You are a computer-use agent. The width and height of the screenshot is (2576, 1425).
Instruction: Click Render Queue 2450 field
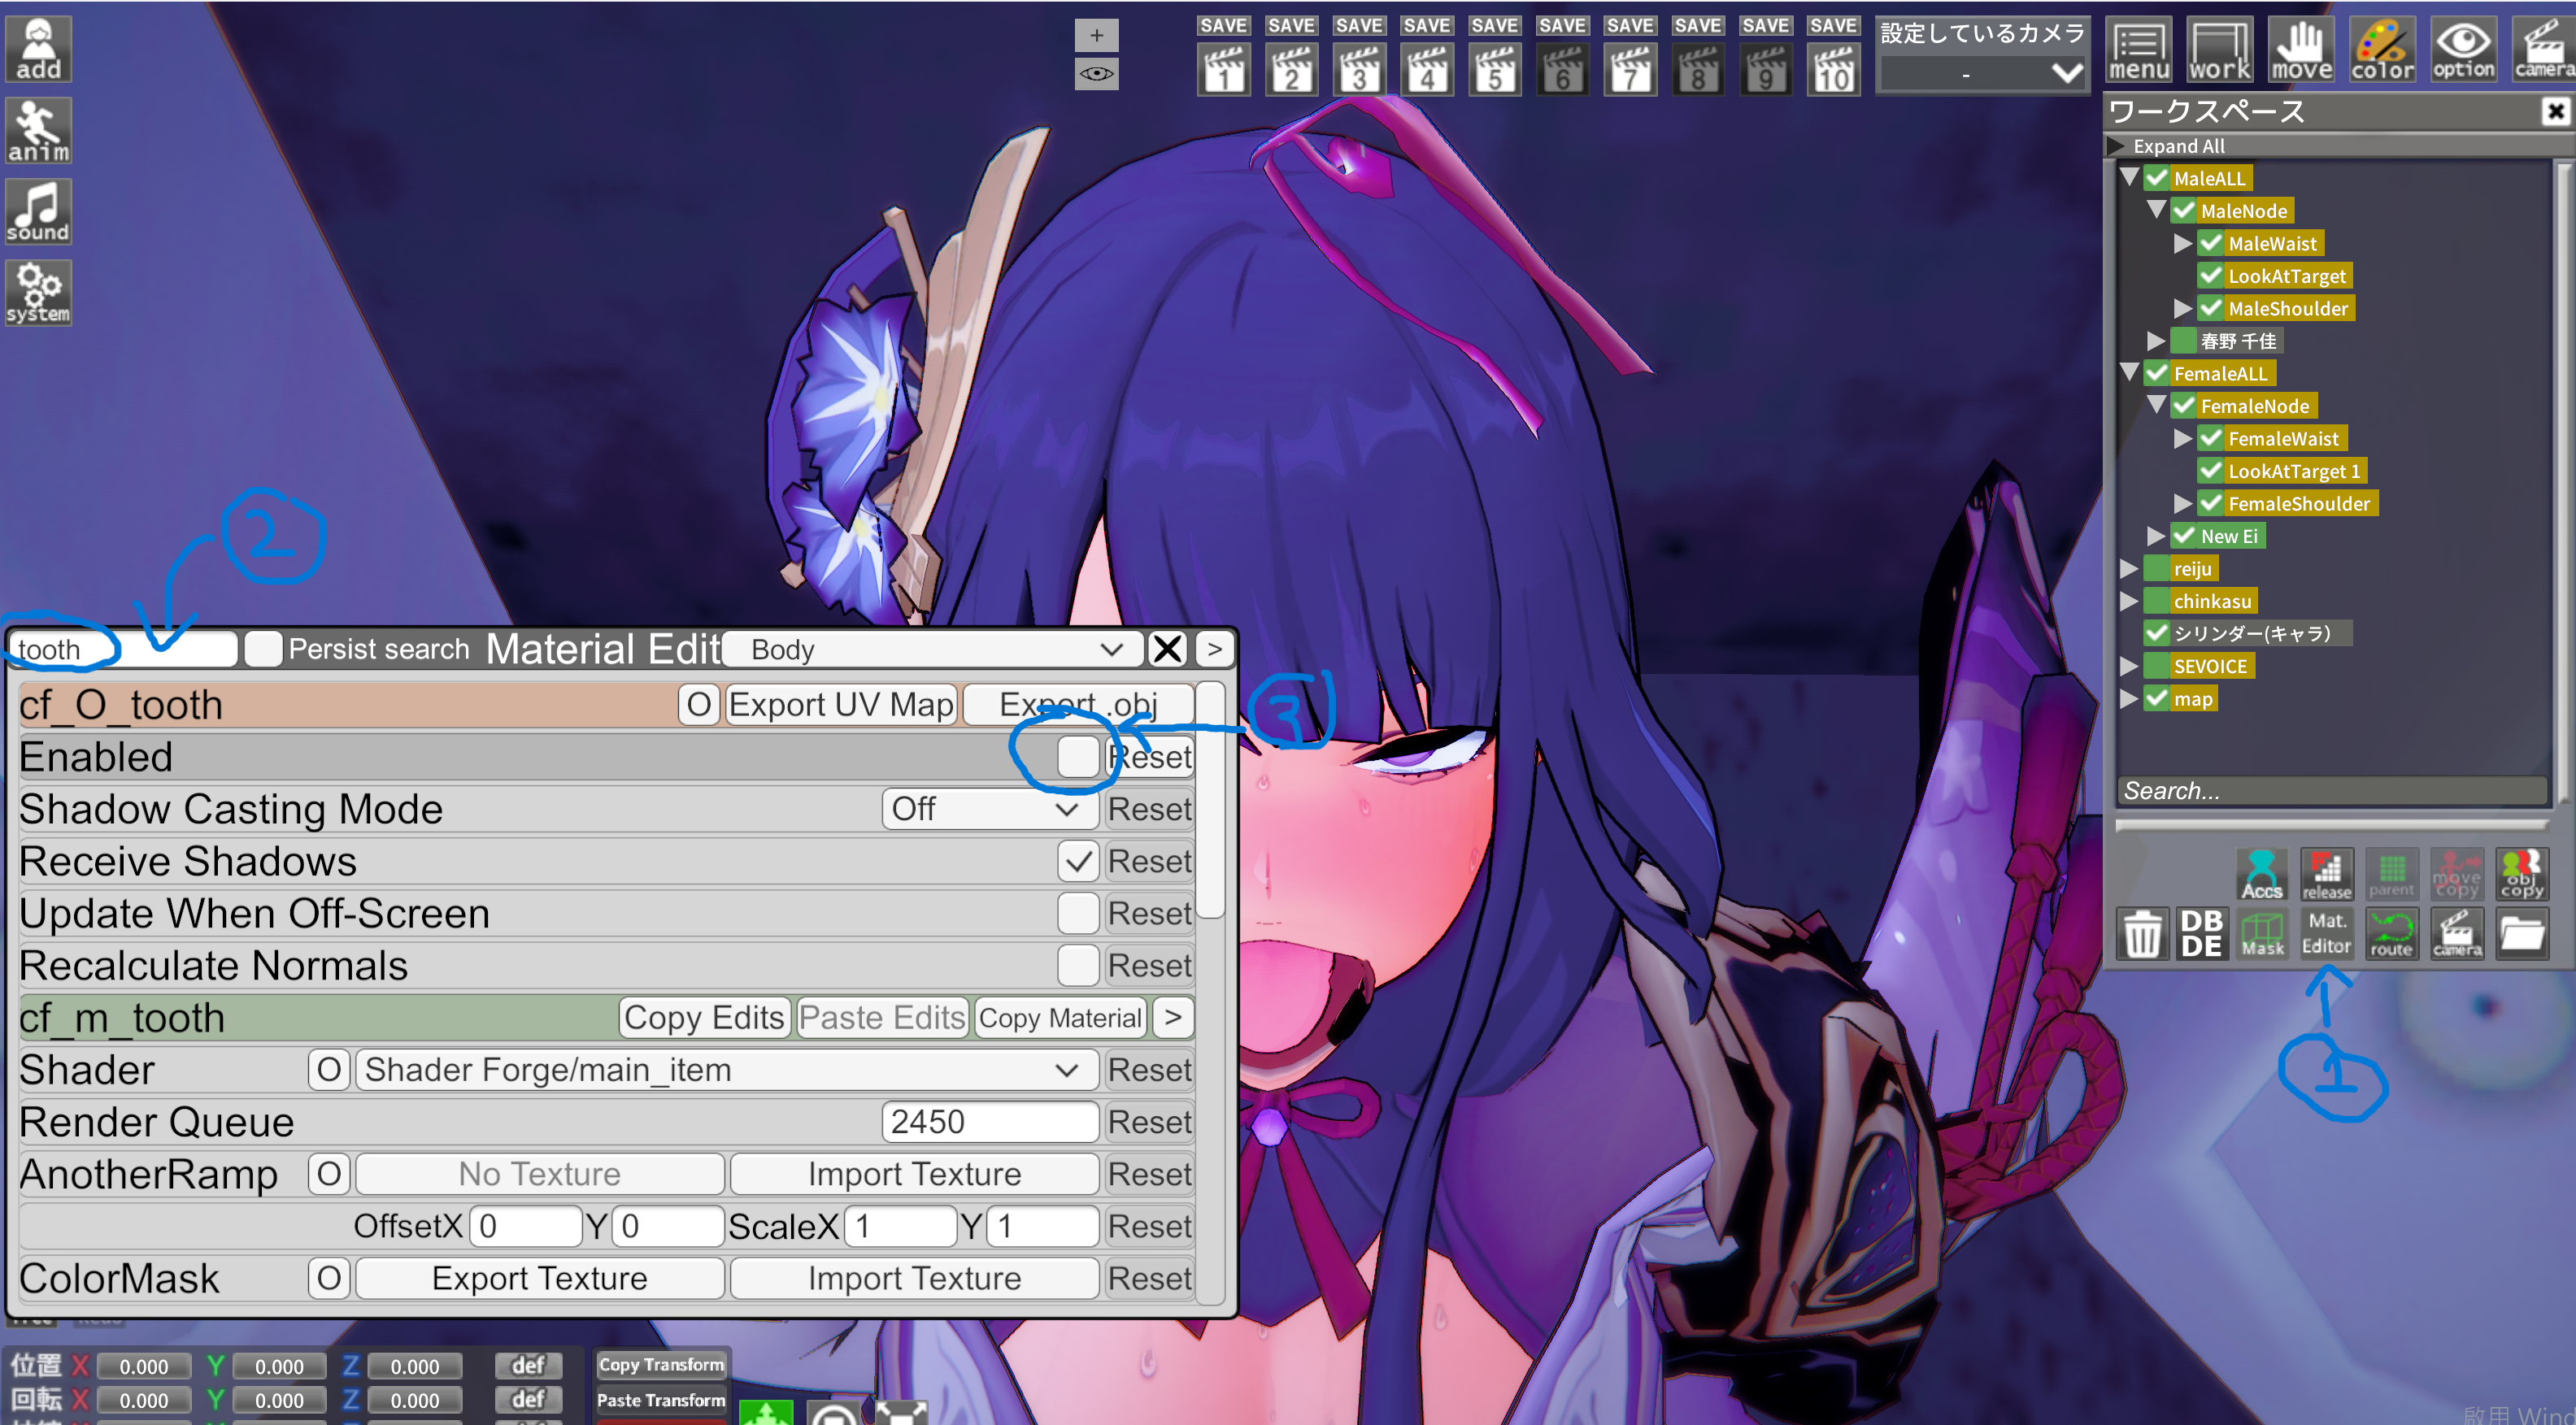click(x=989, y=1122)
